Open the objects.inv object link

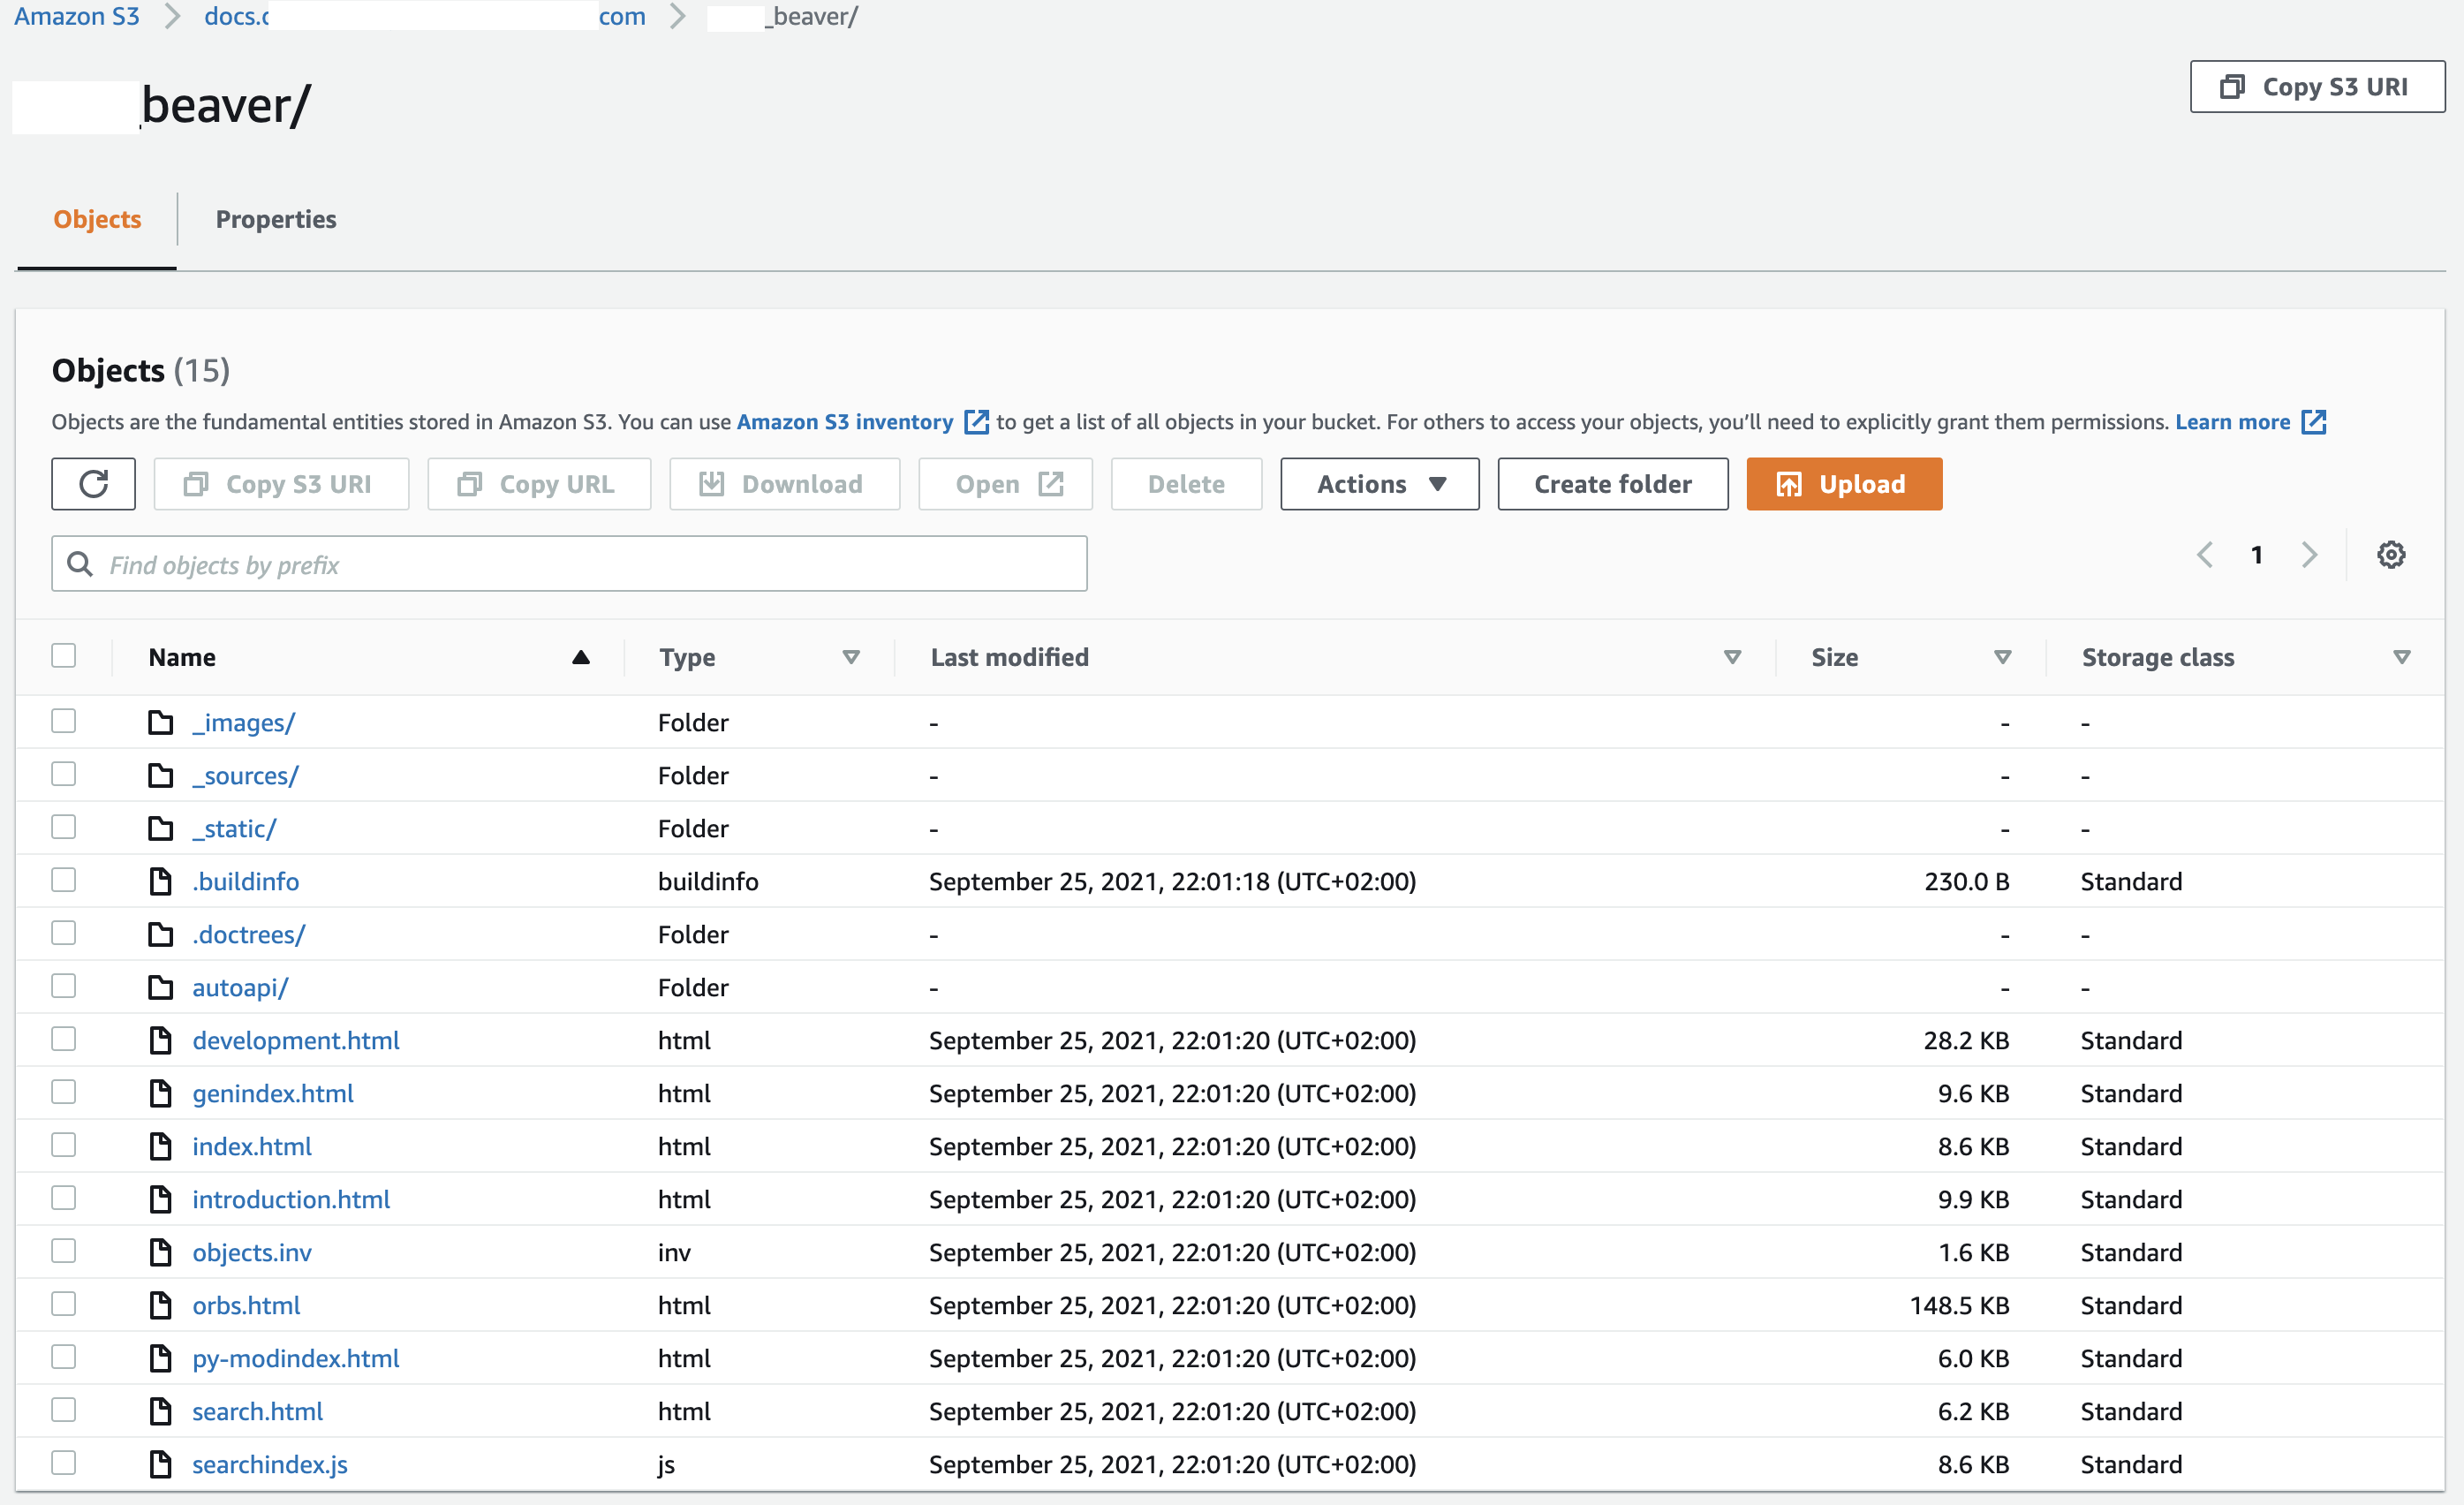252,1252
